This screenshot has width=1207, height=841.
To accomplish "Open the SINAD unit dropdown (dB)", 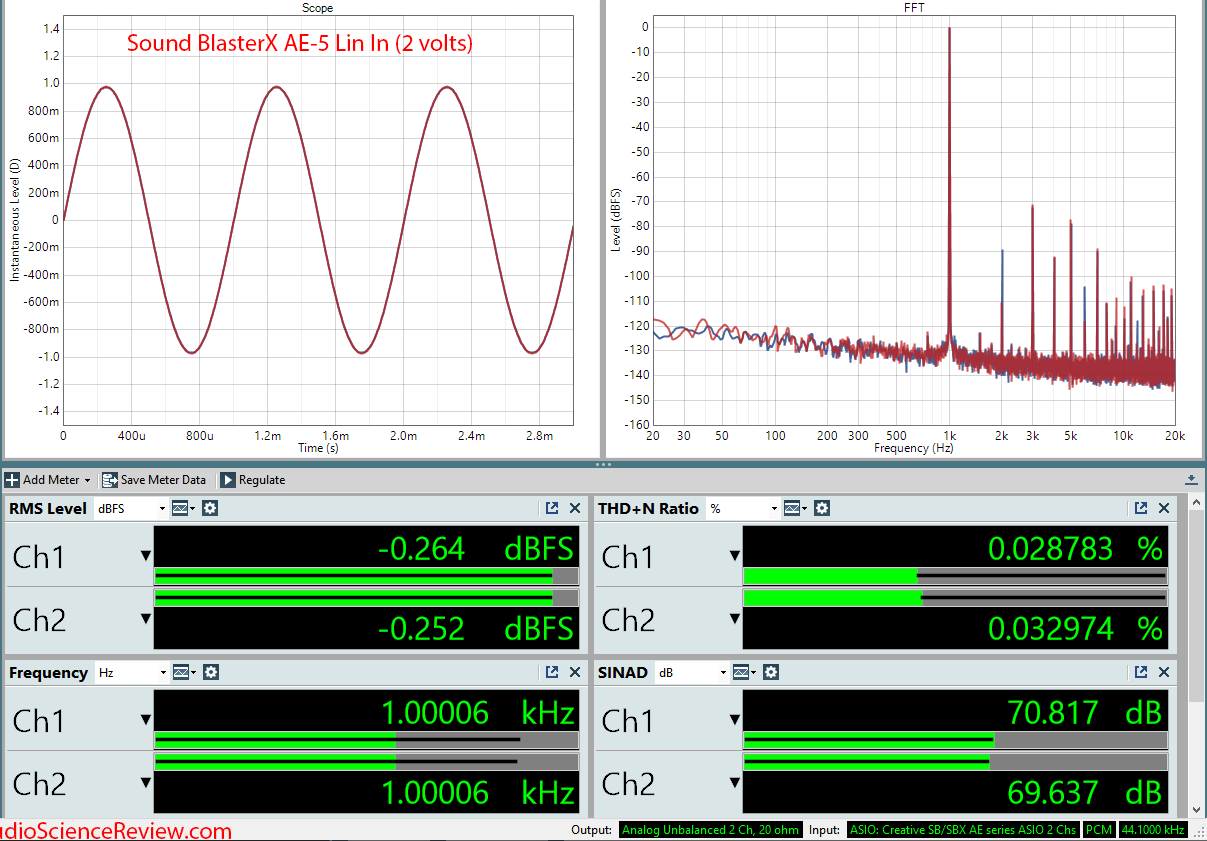I will pos(690,673).
